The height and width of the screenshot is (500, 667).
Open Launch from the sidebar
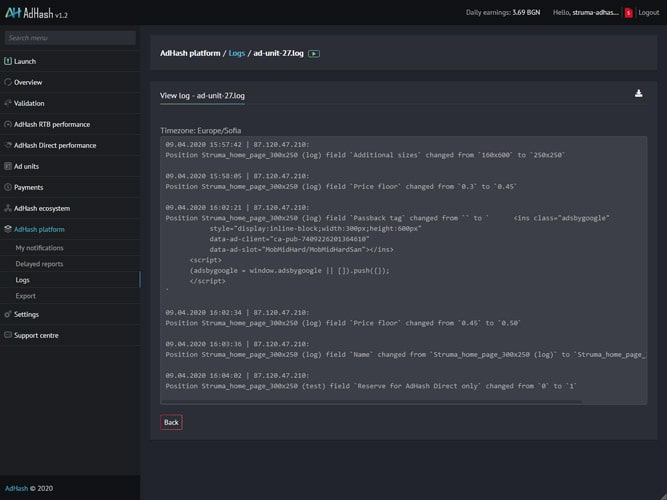click(x=25, y=61)
